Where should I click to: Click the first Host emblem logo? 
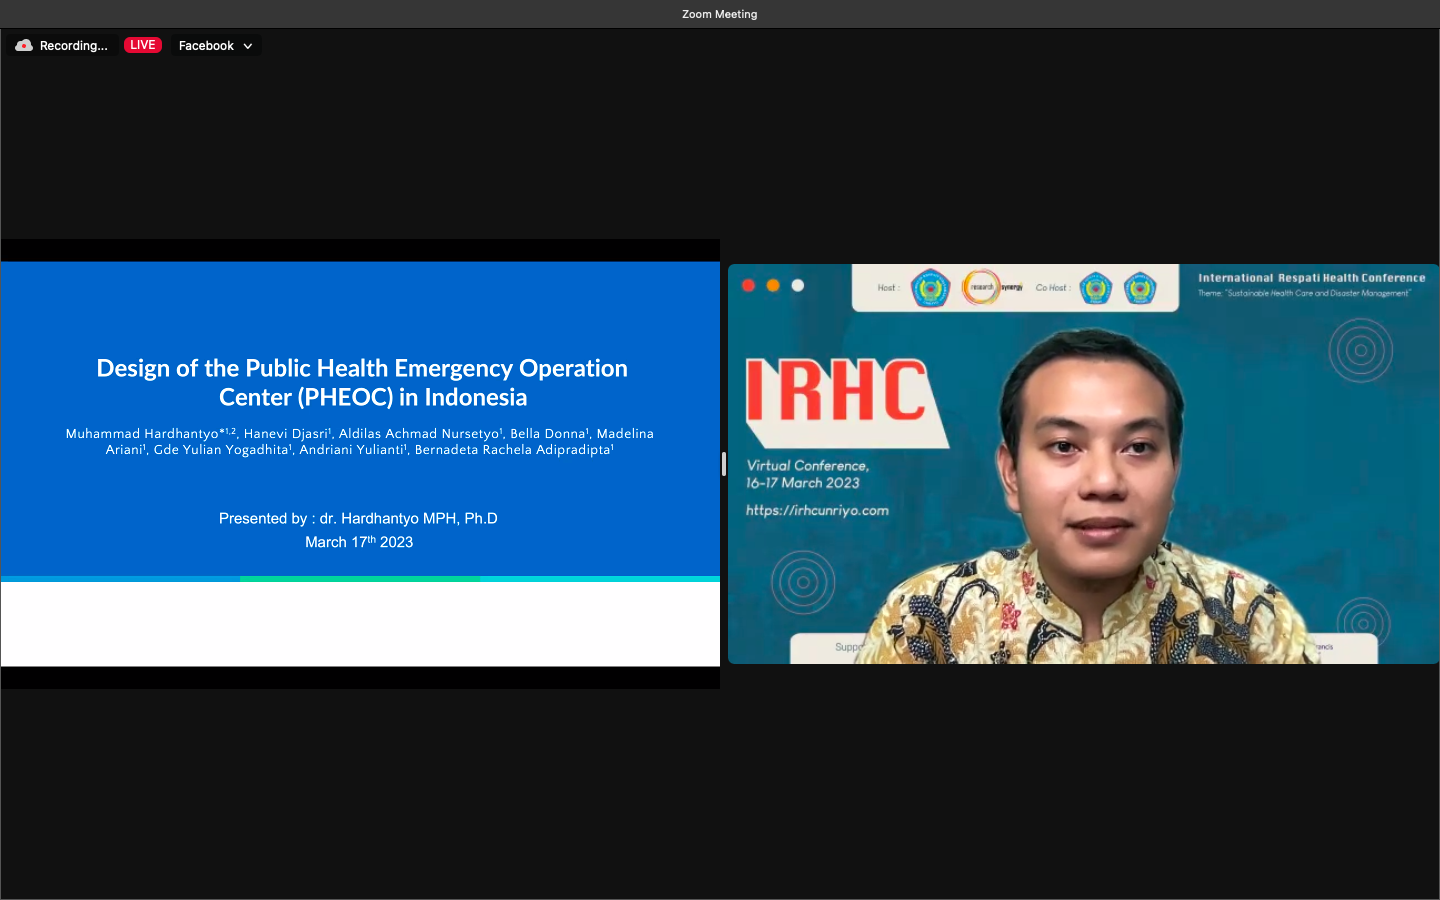[930, 288]
